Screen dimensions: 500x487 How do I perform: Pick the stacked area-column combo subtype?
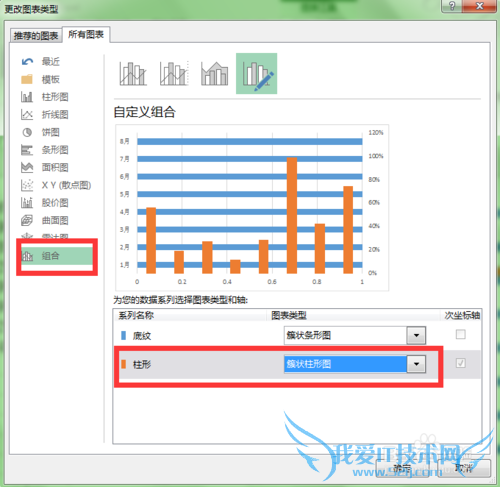click(215, 74)
